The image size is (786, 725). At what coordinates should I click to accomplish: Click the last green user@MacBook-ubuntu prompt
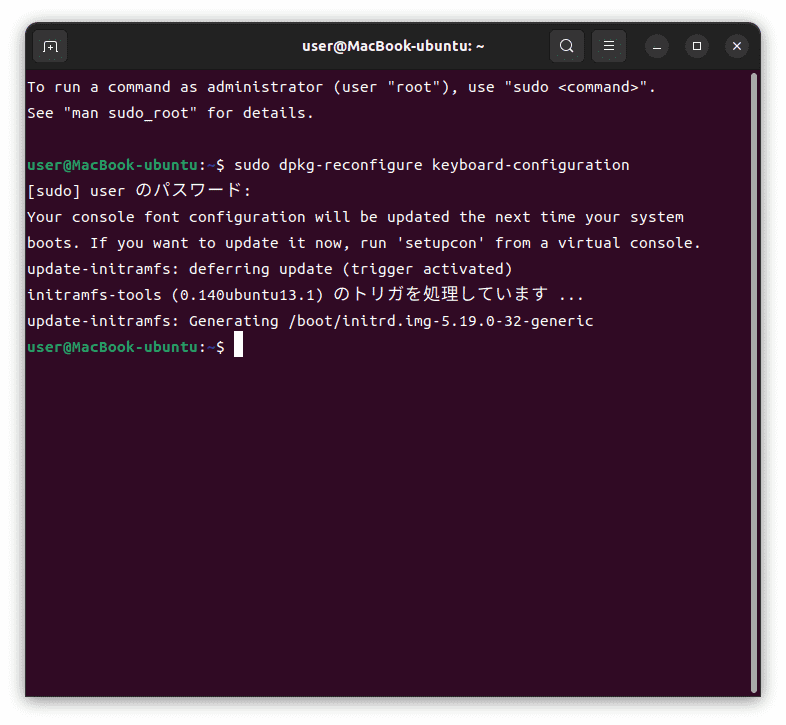click(113, 347)
